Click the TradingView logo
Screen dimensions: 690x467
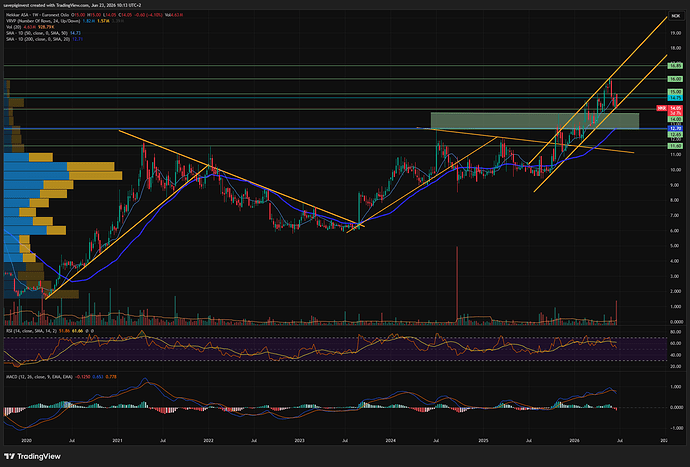(33, 456)
